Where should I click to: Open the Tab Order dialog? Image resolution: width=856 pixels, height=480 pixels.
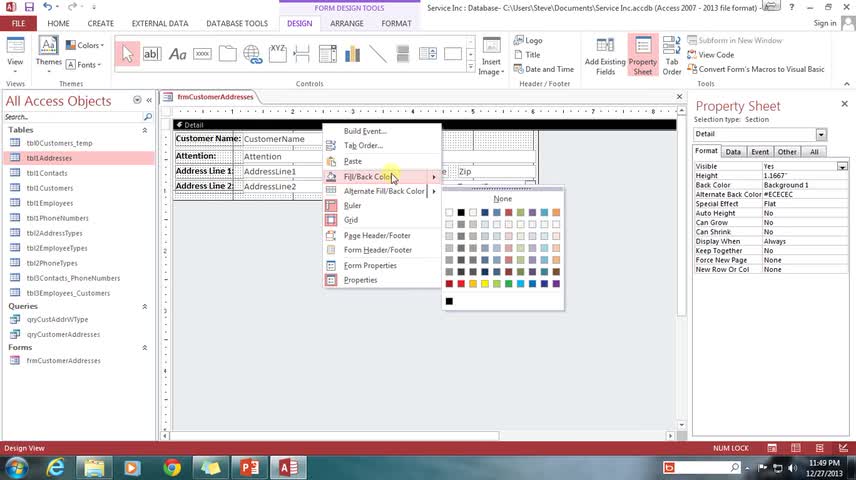point(672,56)
